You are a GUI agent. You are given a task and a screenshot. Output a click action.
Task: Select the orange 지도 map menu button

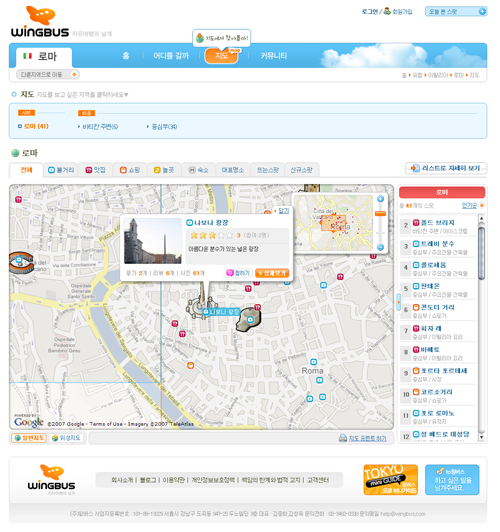click(221, 56)
